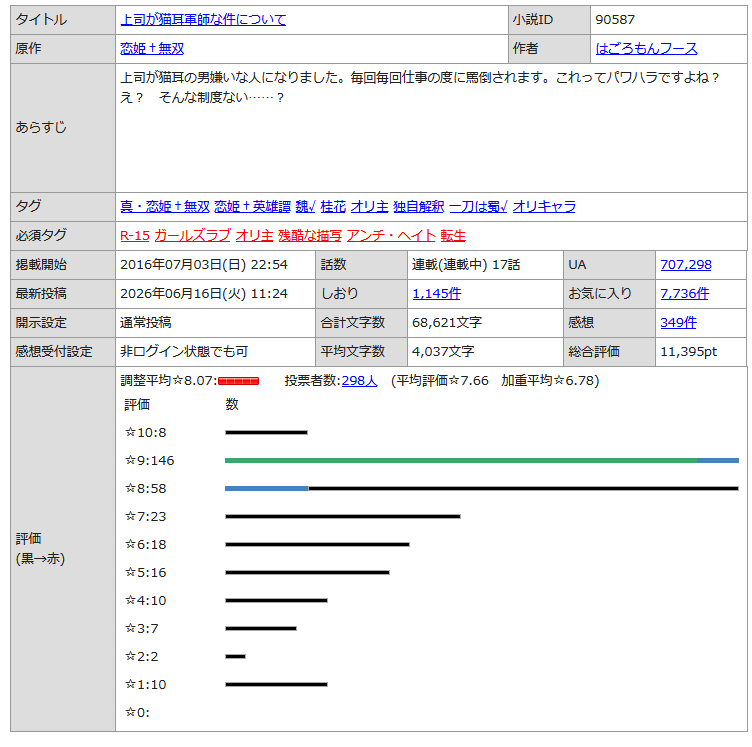Click the ☆5 rating bar

[307, 572]
